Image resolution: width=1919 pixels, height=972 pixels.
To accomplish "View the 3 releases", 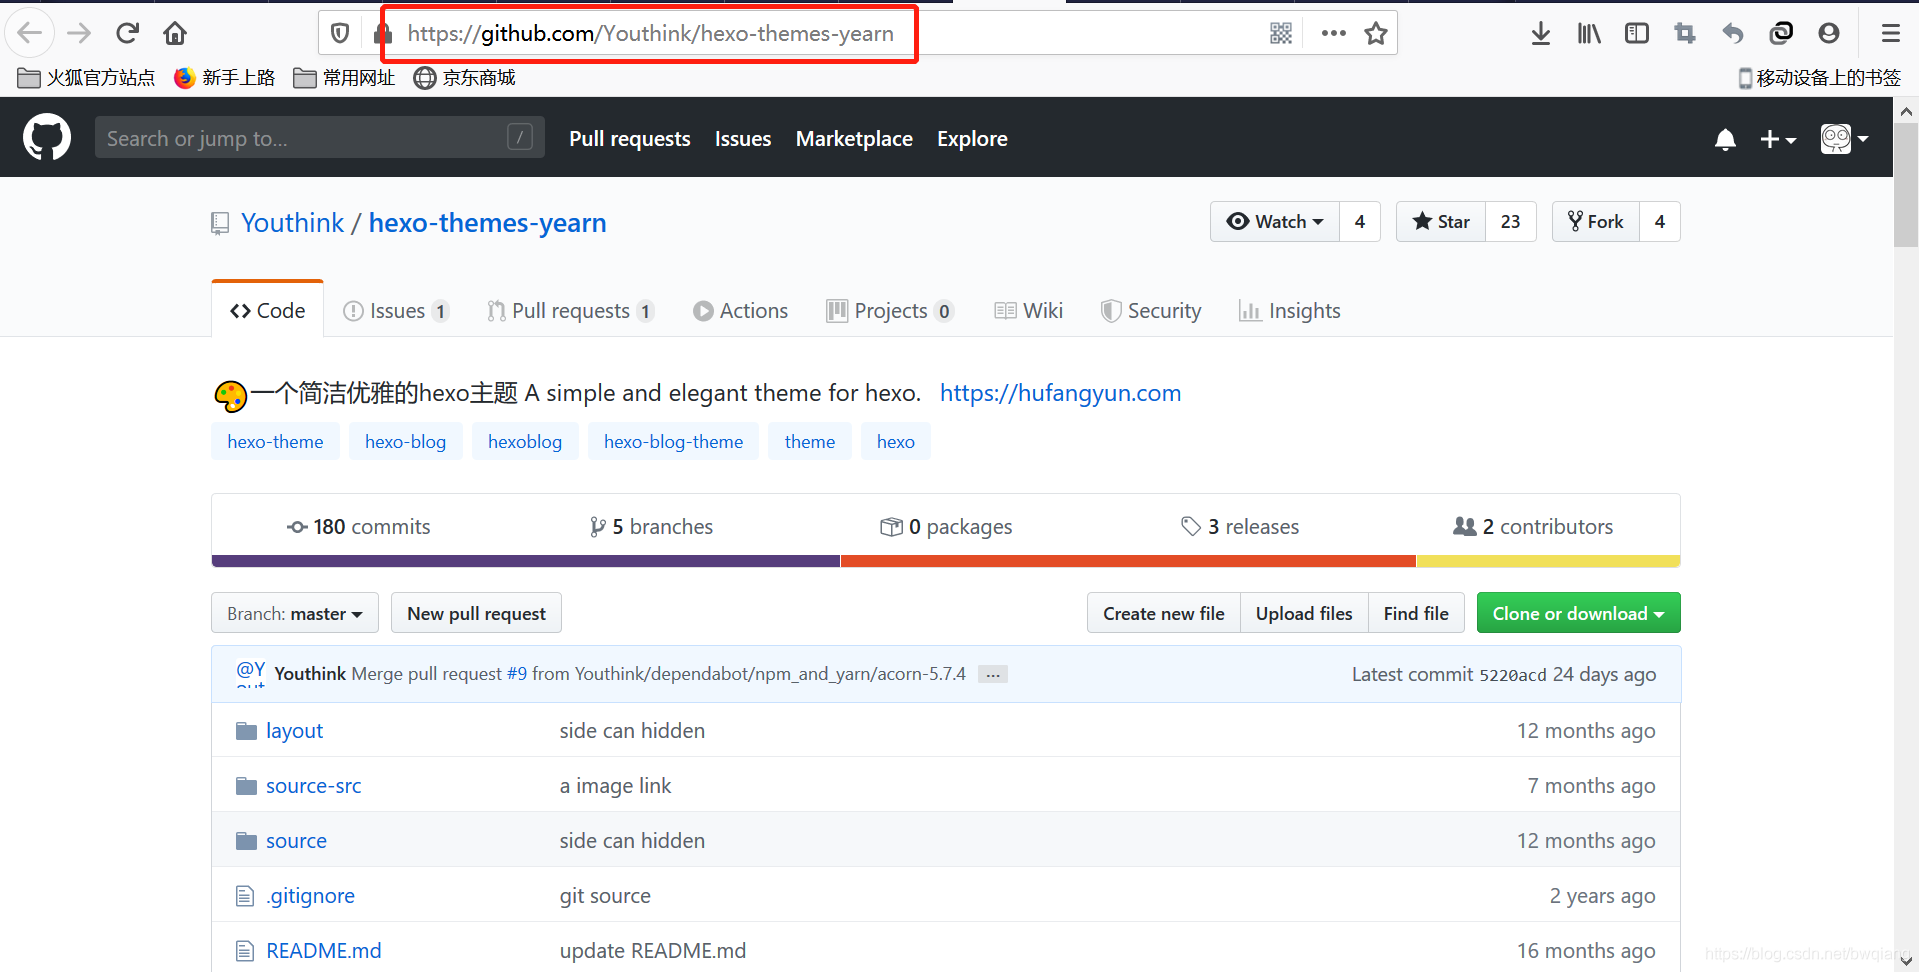I will 1240,527.
